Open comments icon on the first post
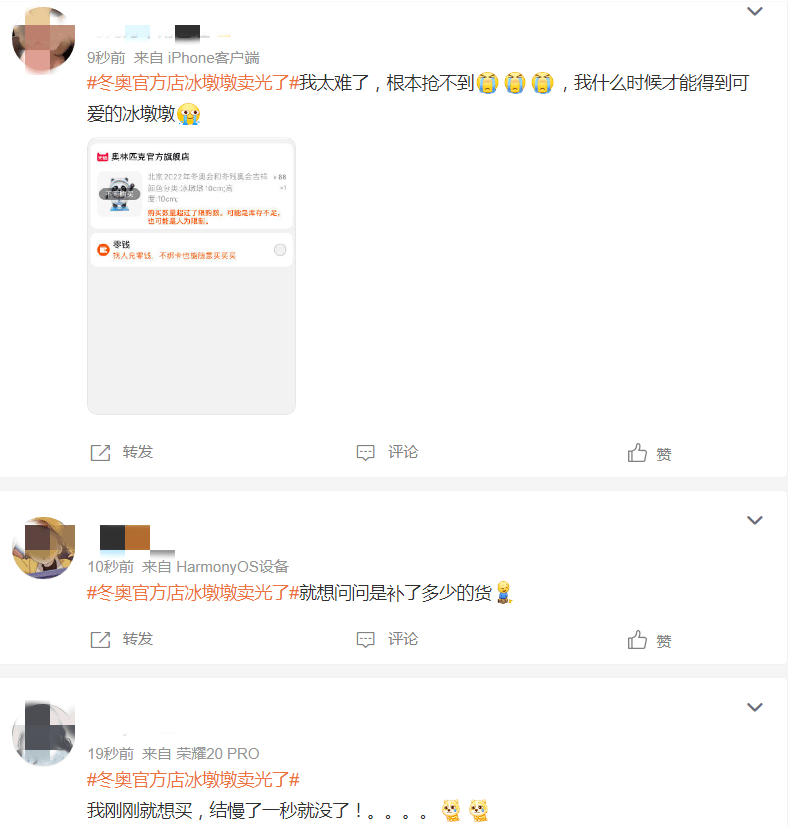Screen dimensions: 788x827 click(x=366, y=453)
